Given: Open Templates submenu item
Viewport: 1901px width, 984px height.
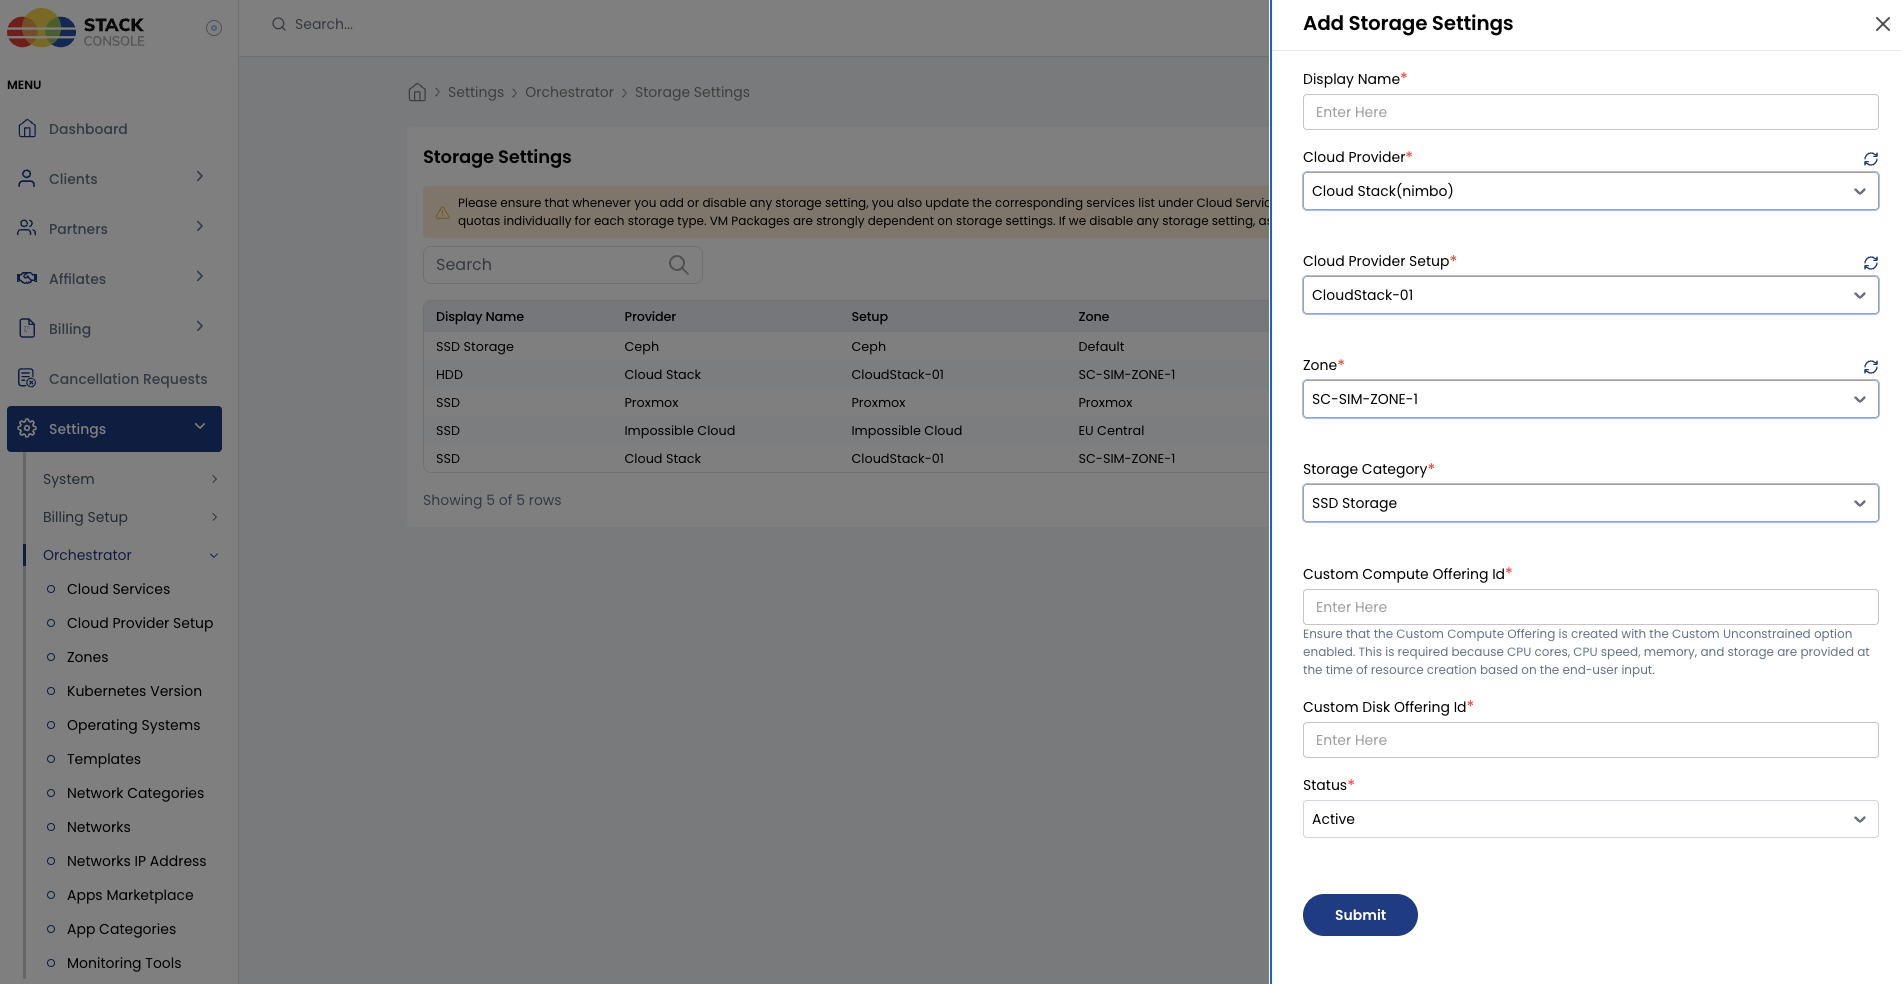Looking at the screenshot, I should (x=104, y=759).
